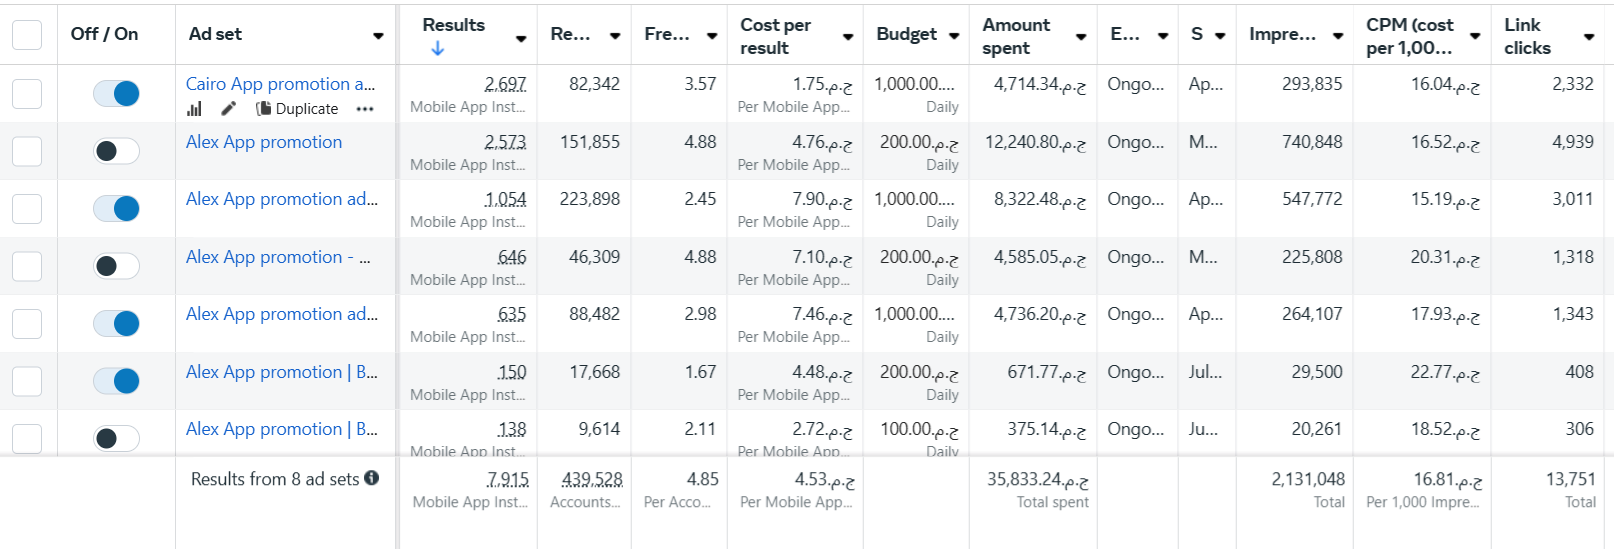
Task: Tick the select-all checkbox in the header
Action: pyautogui.click(x=27, y=34)
